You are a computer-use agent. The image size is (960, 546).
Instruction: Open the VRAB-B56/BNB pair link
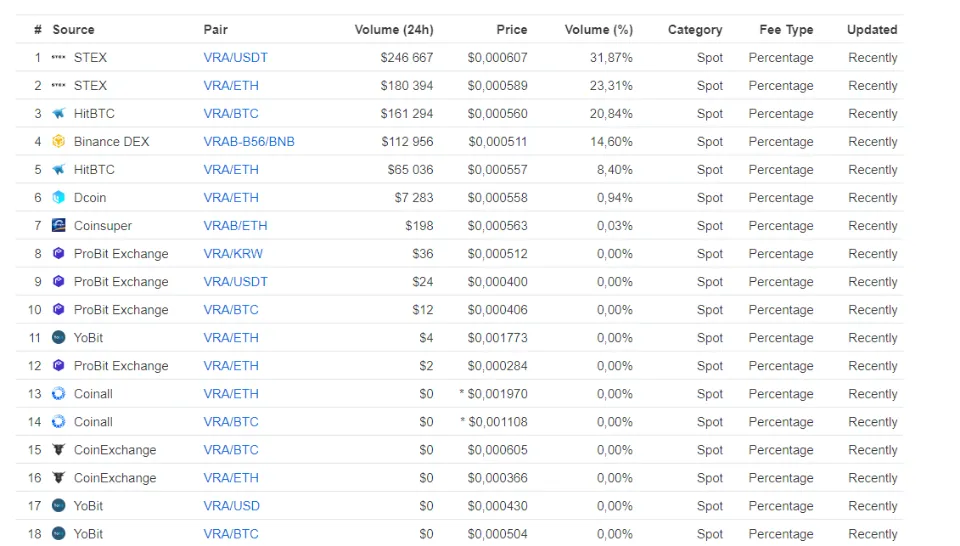249,141
